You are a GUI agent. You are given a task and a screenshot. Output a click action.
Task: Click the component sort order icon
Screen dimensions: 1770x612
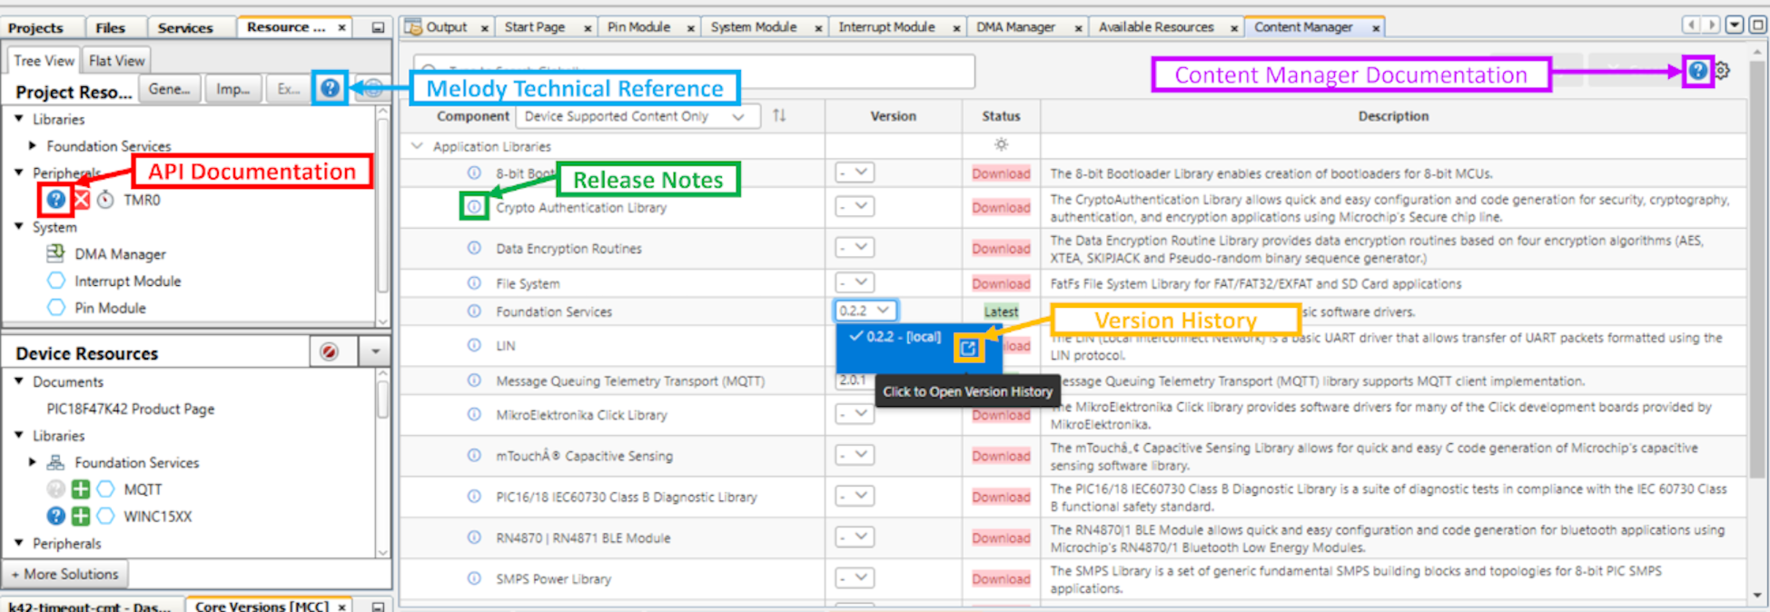coord(779,116)
